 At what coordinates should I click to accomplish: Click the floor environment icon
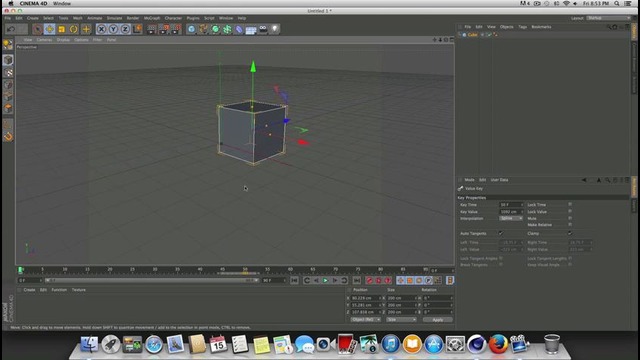[x=251, y=29]
